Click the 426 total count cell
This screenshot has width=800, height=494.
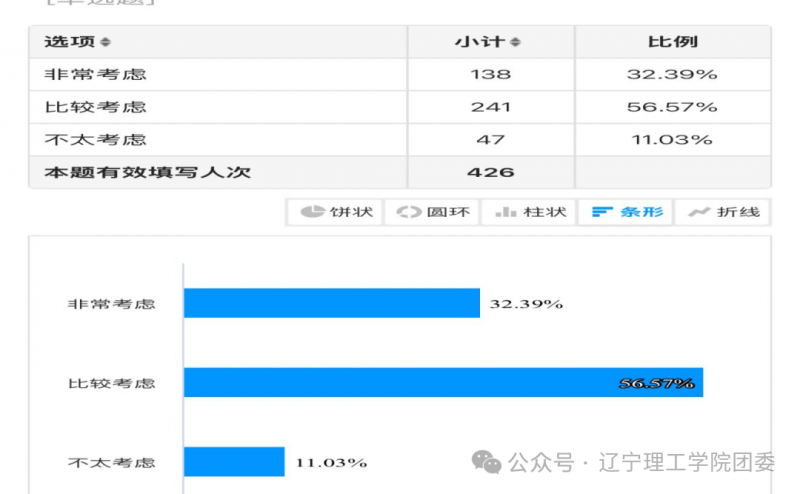click(x=490, y=172)
